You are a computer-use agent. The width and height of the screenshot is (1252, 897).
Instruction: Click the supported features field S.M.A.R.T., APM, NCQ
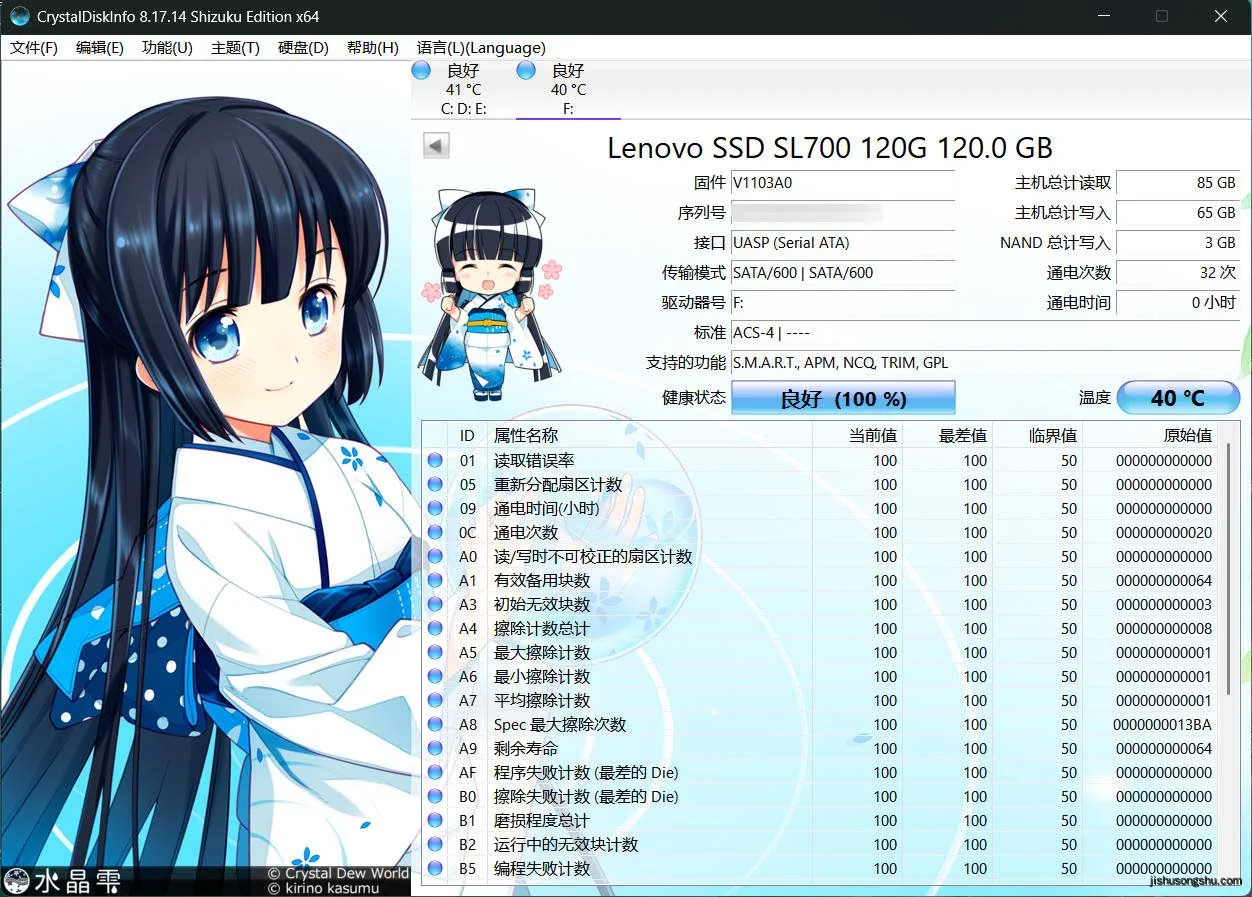pyautogui.click(x=985, y=363)
